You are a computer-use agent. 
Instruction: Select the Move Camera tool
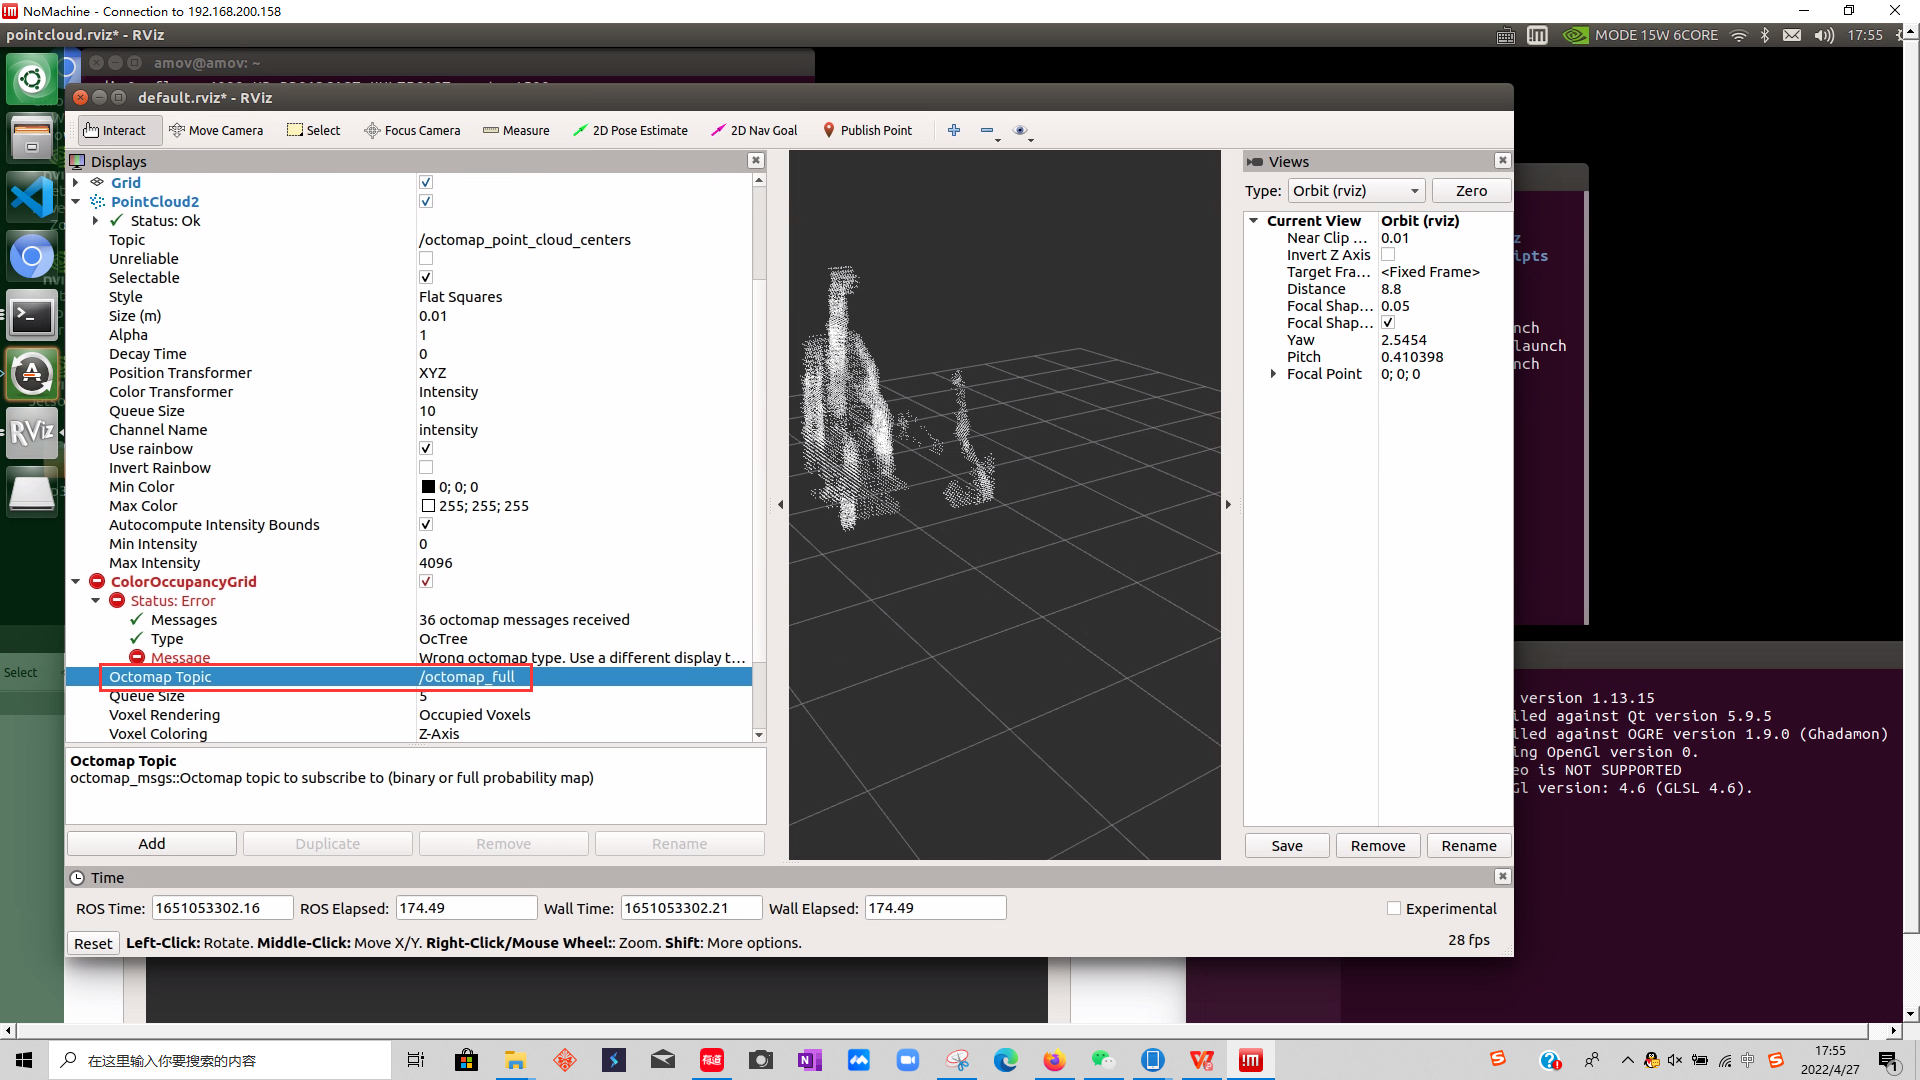(216, 130)
